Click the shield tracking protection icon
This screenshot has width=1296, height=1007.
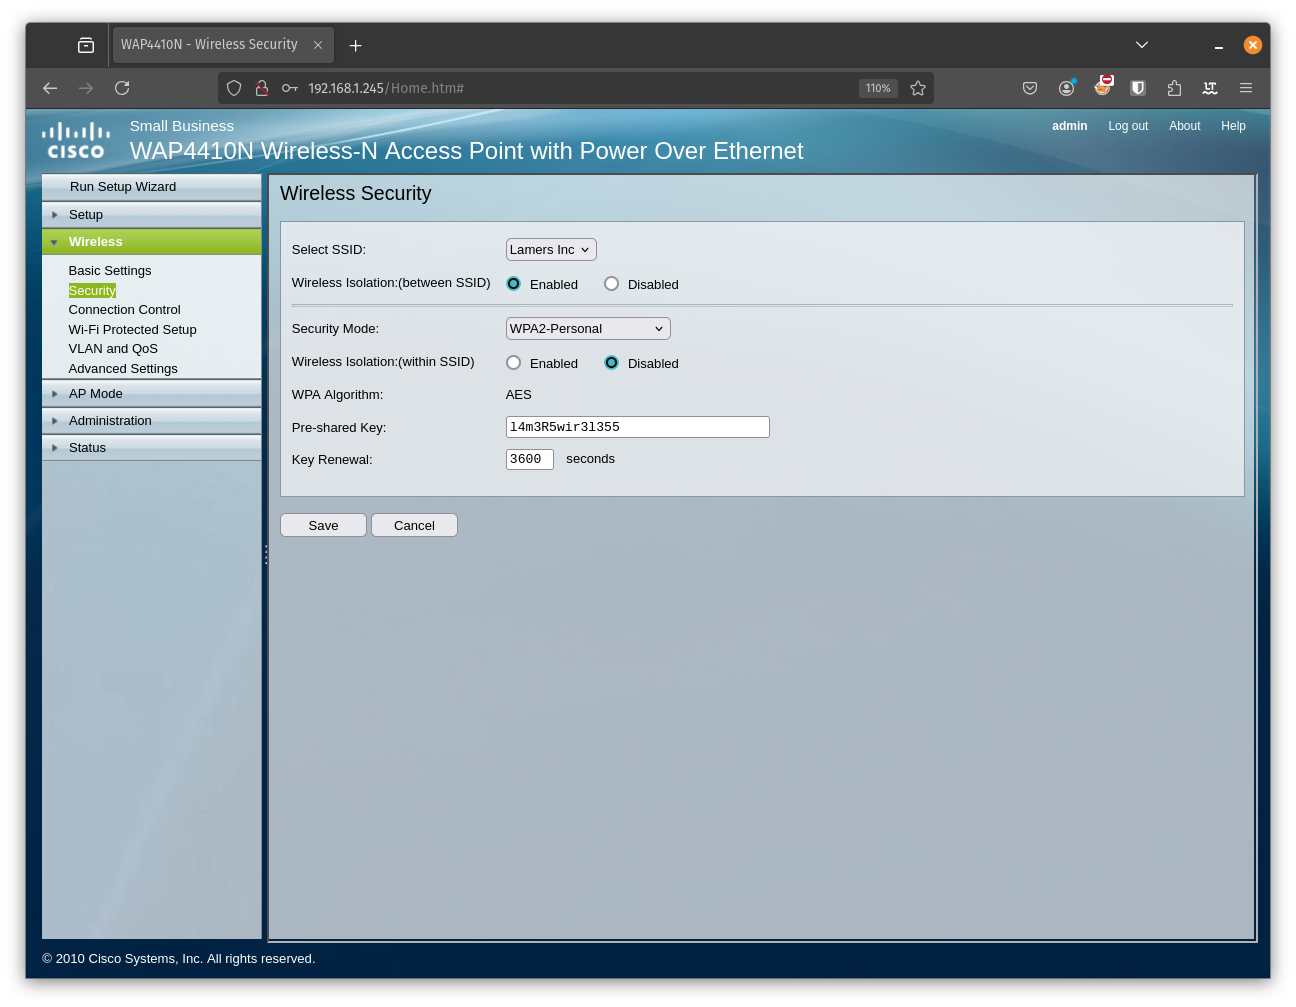[234, 88]
